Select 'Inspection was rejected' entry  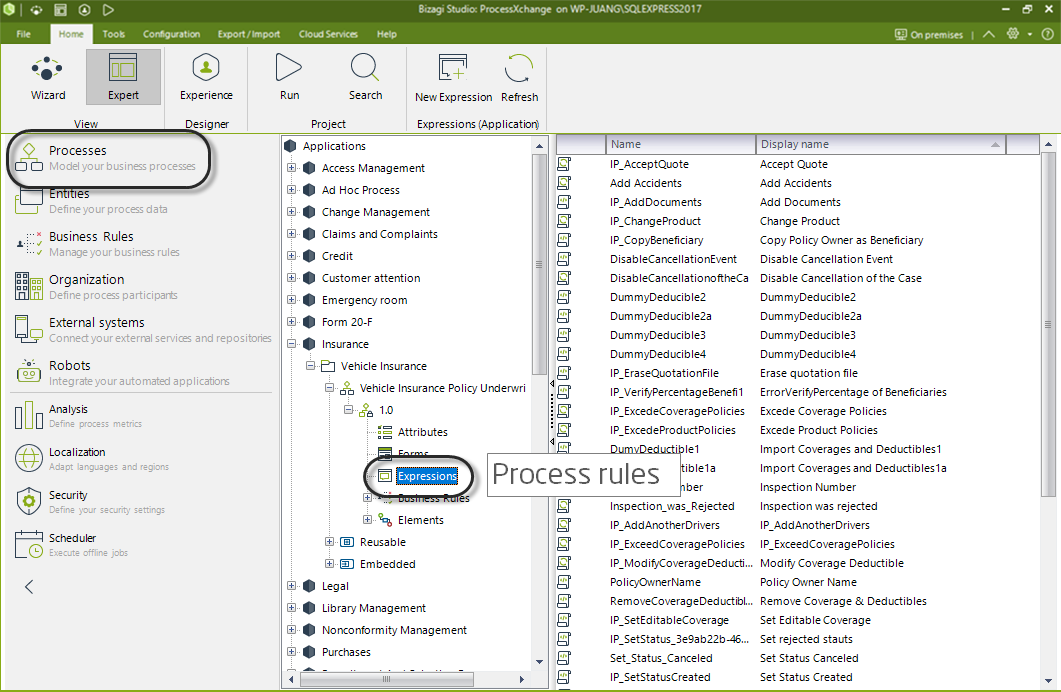coord(819,506)
